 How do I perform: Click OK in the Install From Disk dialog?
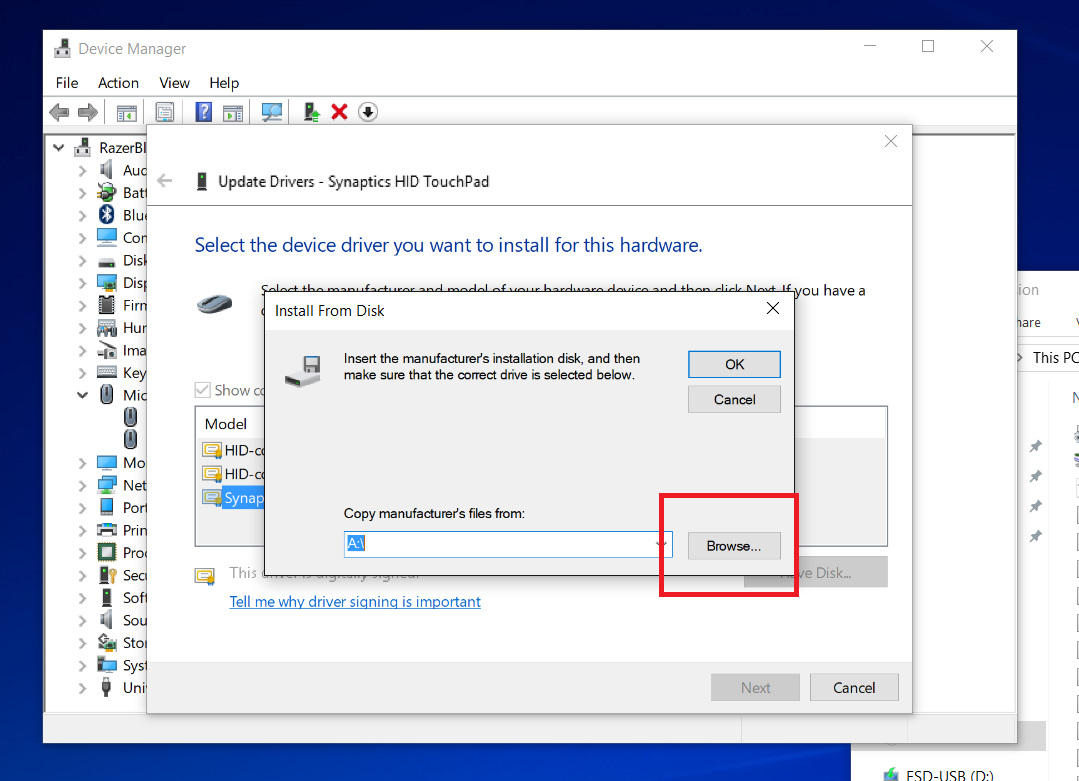point(734,363)
